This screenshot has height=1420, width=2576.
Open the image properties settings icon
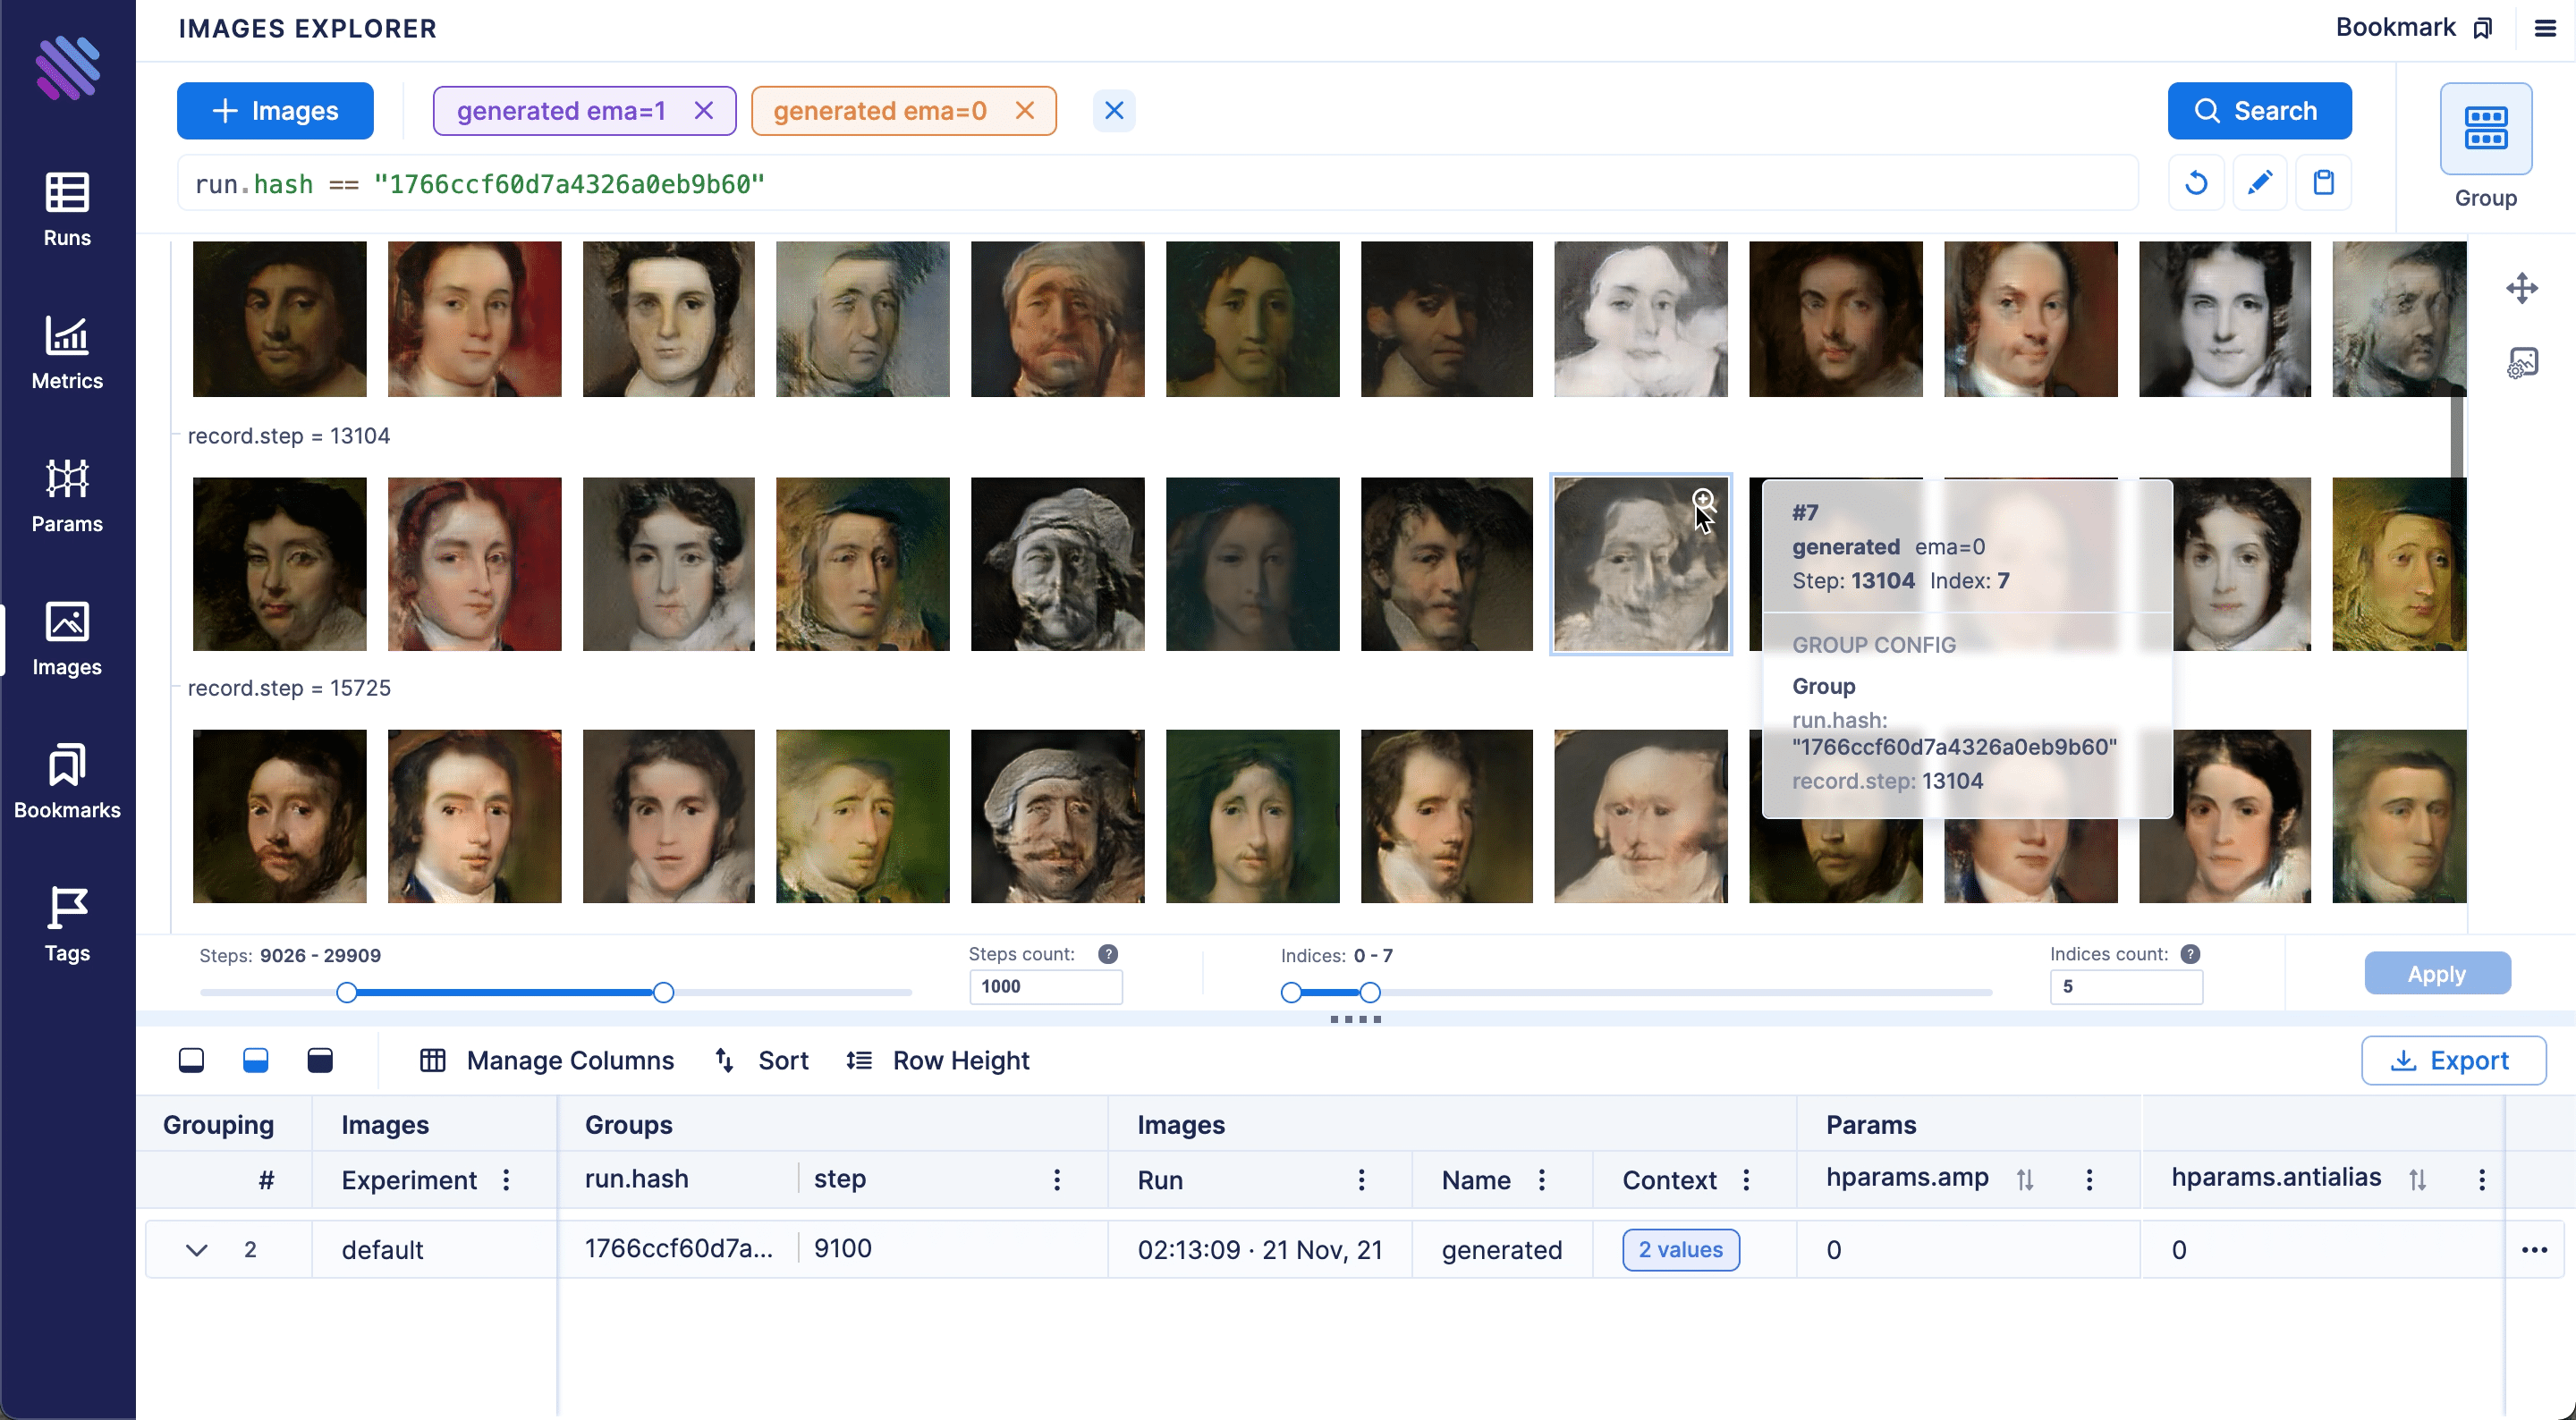coord(2522,362)
